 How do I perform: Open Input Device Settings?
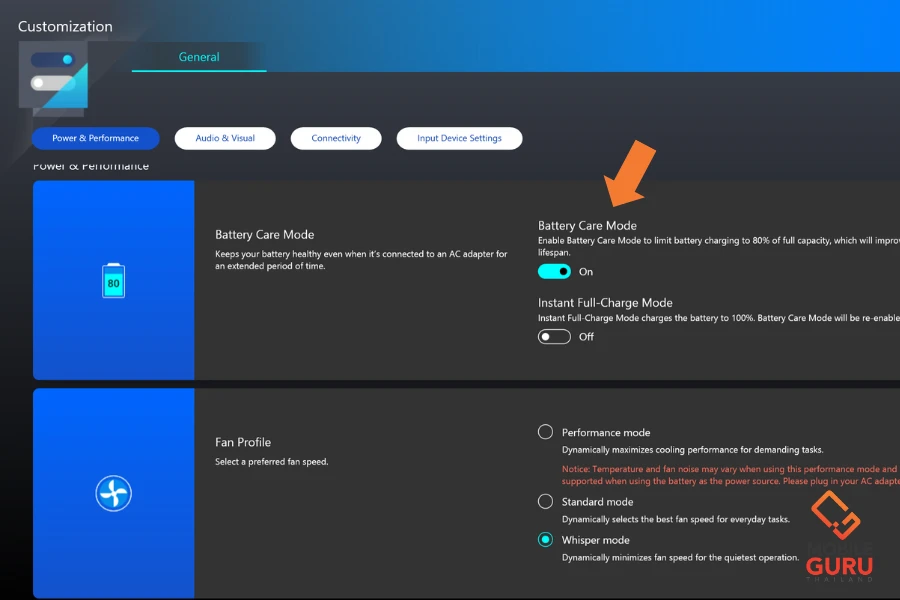point(459,138)
